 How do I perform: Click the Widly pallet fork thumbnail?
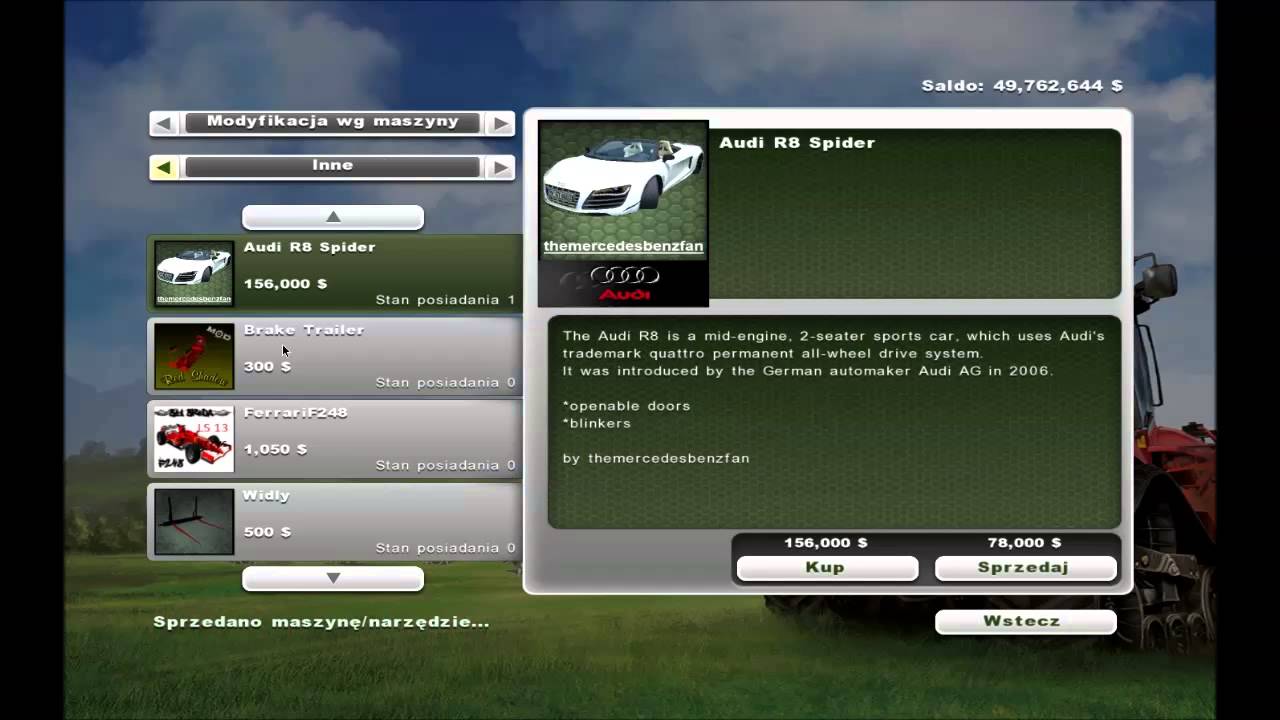pyautogui.click(x=194, y=522)
